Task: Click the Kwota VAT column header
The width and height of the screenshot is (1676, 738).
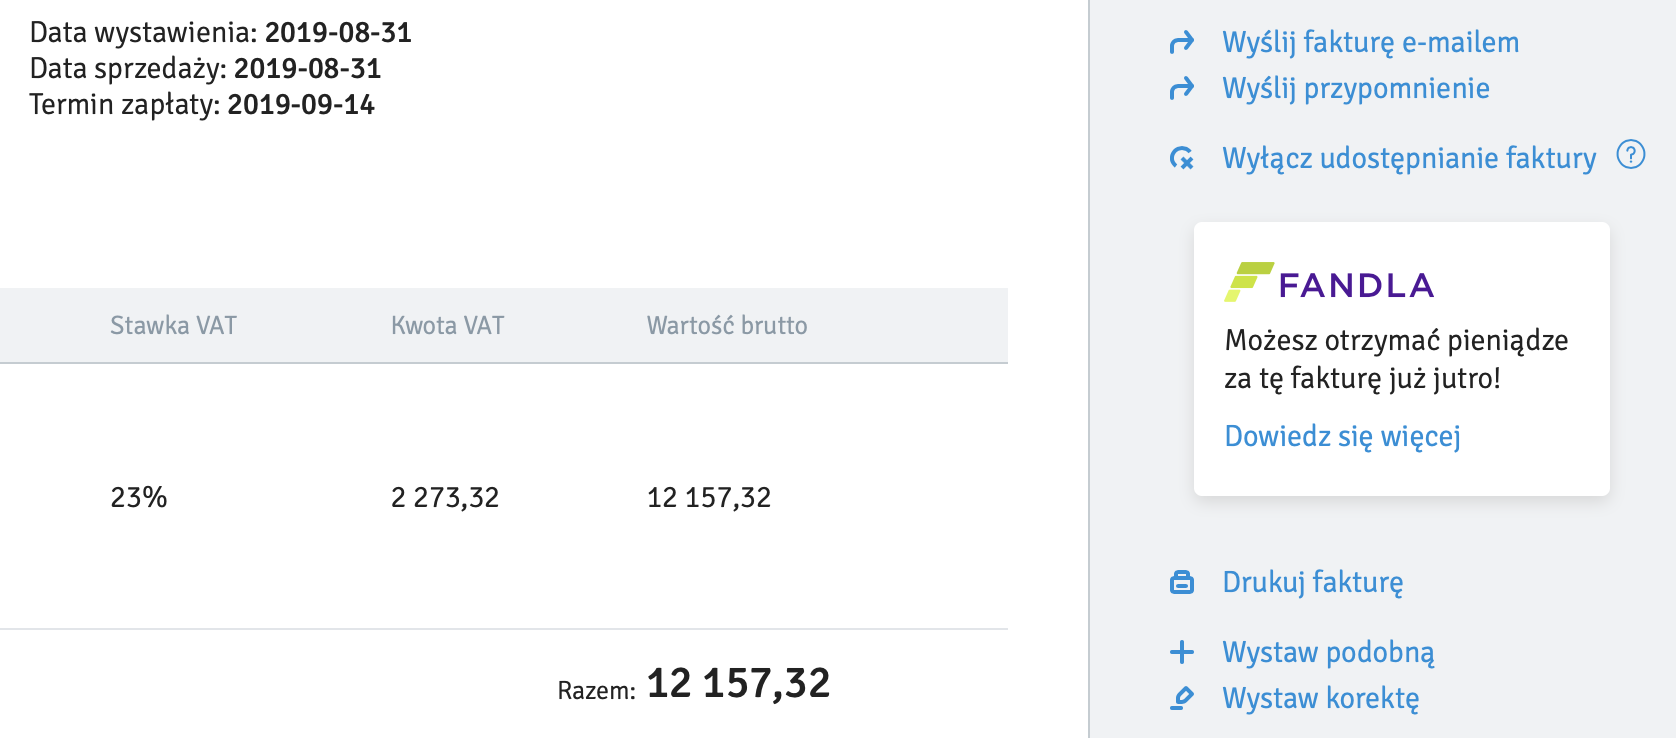Action: [447, 325]
